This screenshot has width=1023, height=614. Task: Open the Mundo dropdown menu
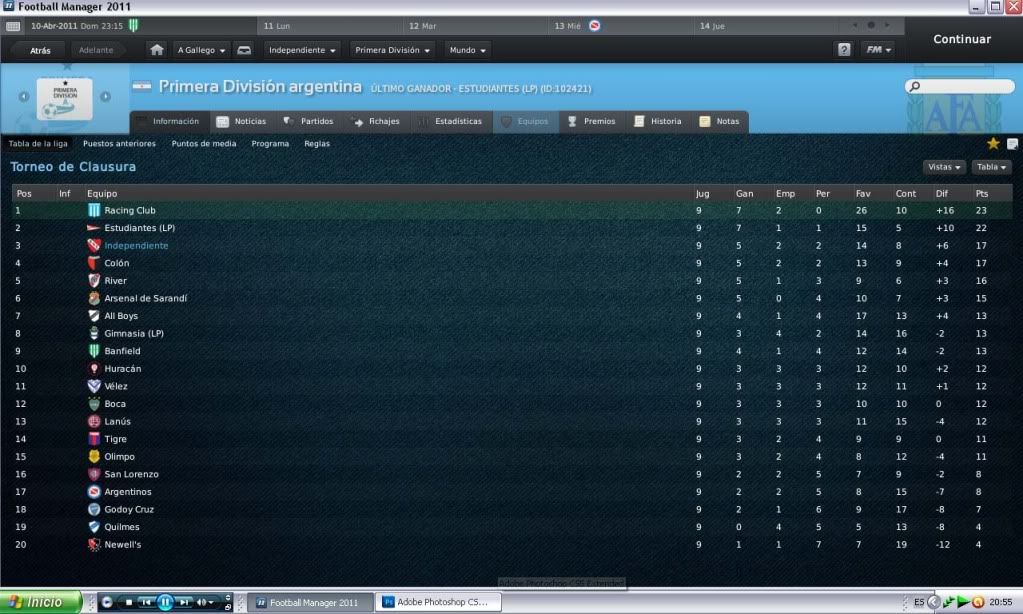point(467,50)
